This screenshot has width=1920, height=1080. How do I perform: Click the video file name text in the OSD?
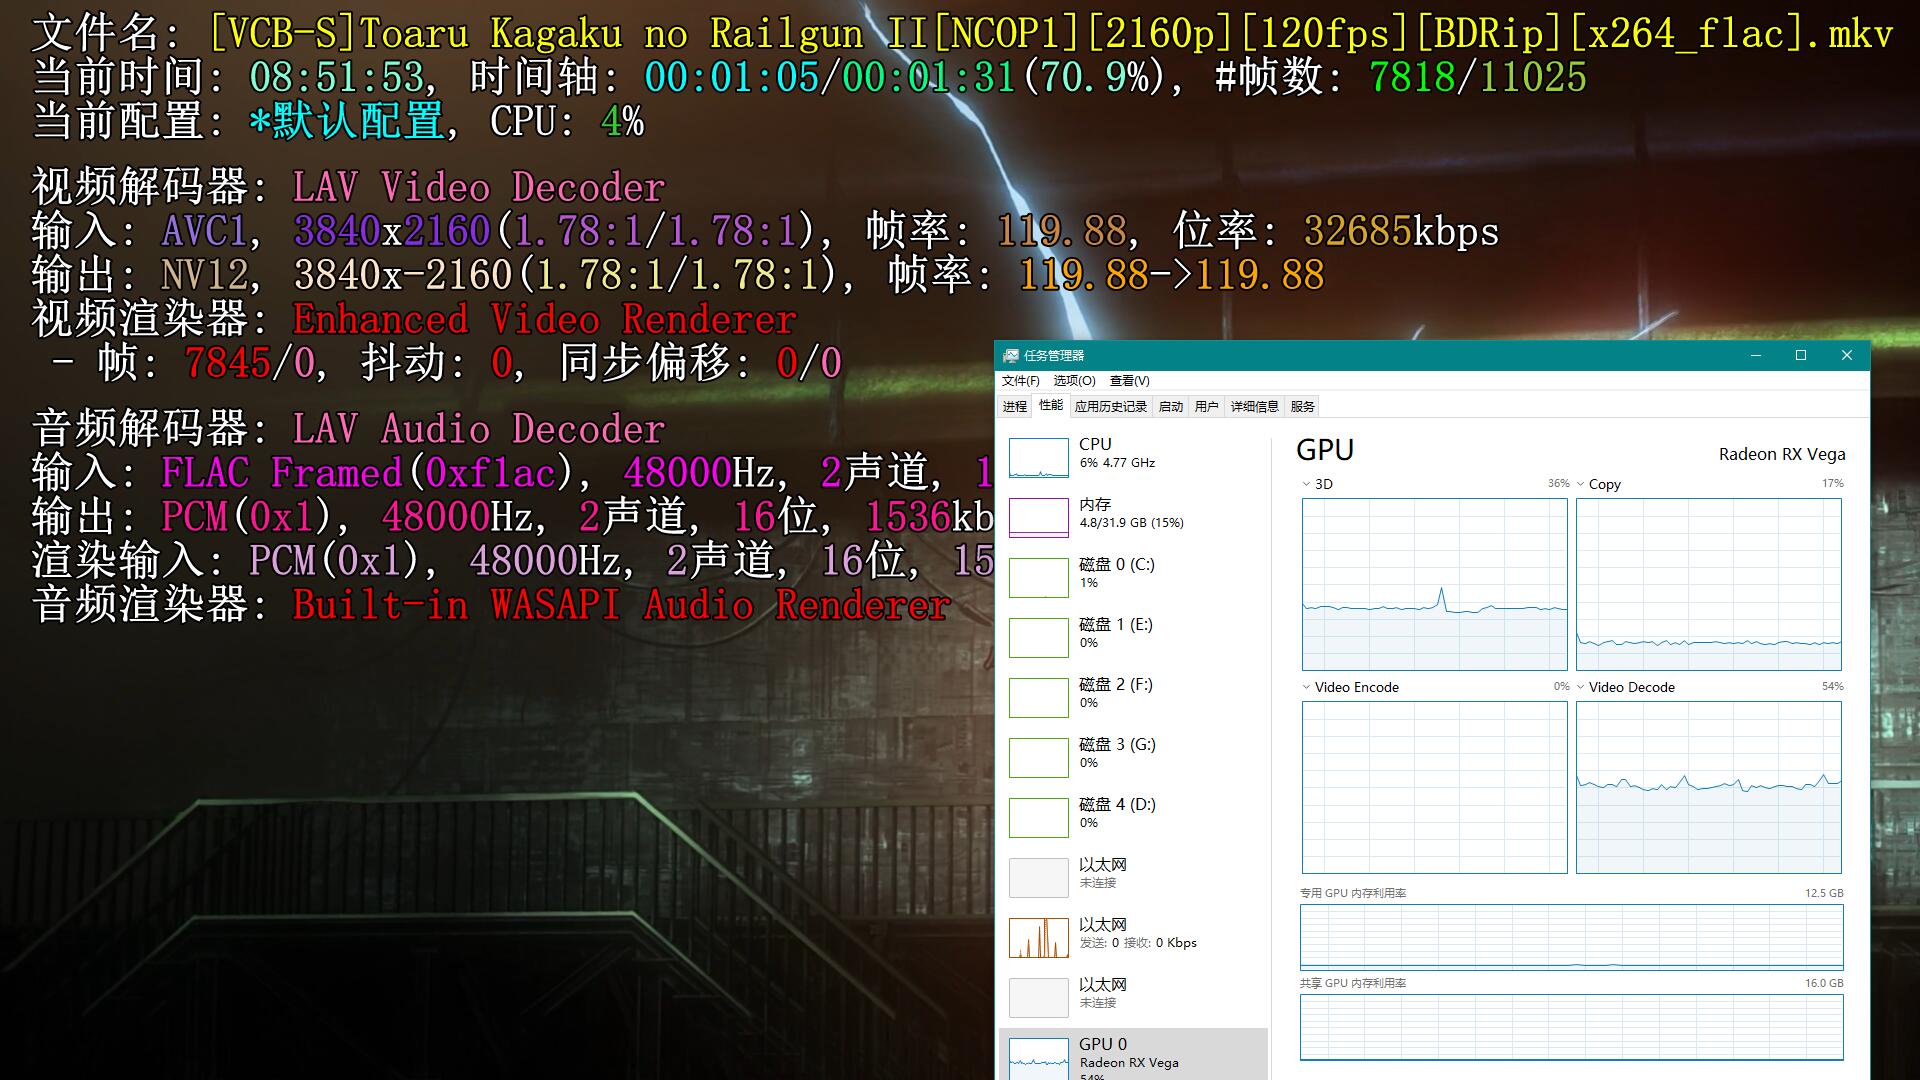(1051, 34)
